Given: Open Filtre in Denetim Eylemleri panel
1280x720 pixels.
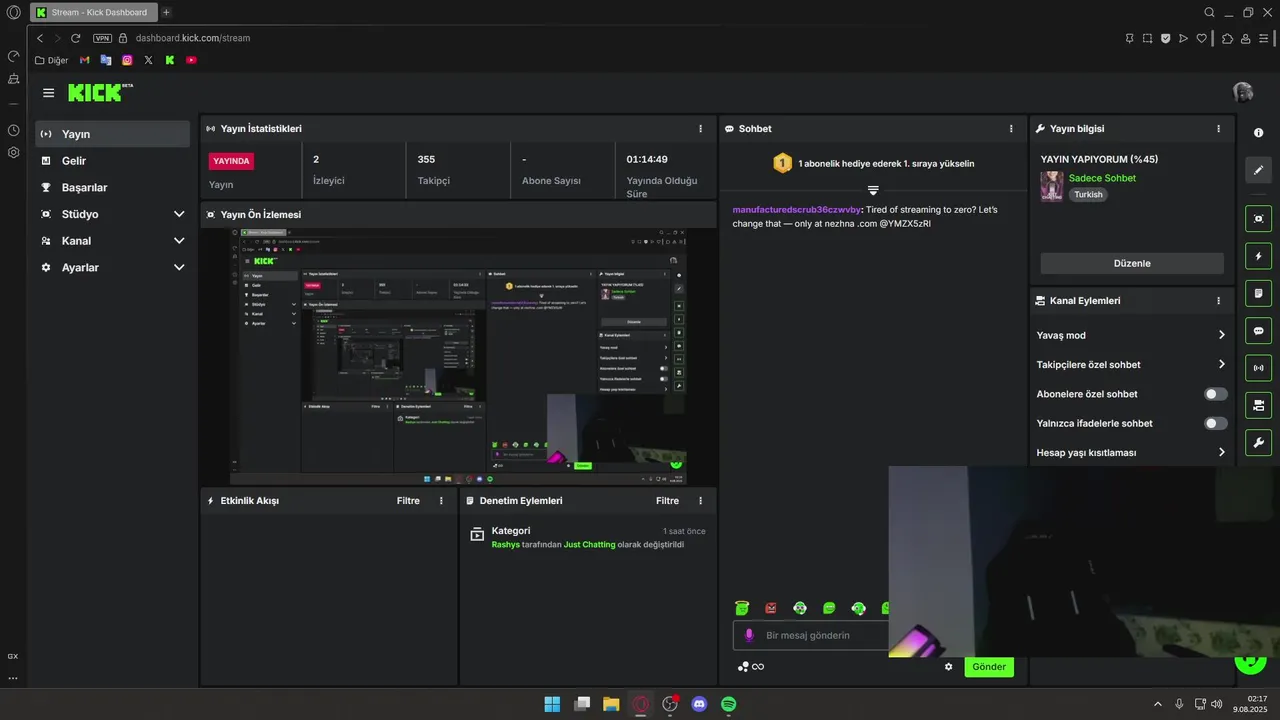Looking at the screenshot, I should point(667,501).
